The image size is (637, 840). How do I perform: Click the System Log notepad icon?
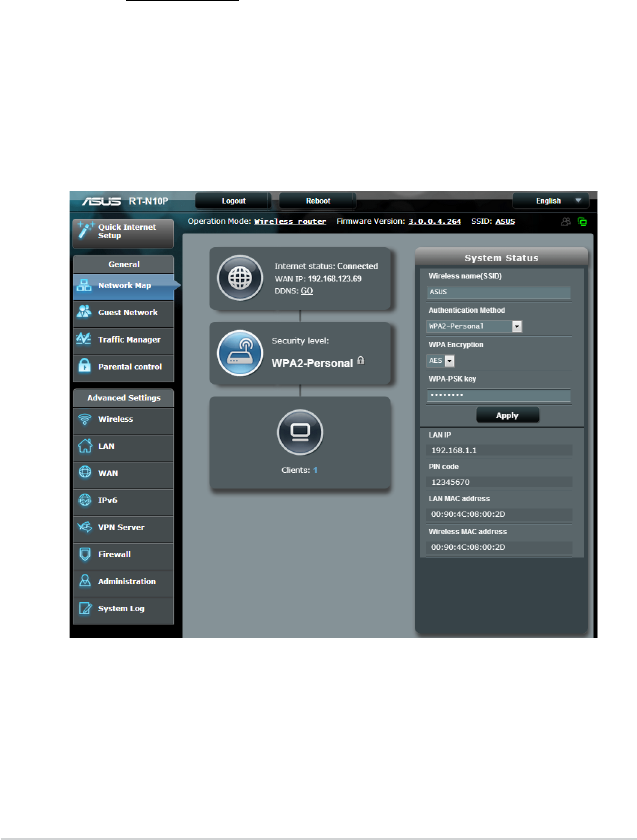pyautogui.click(x=85, y=608)
